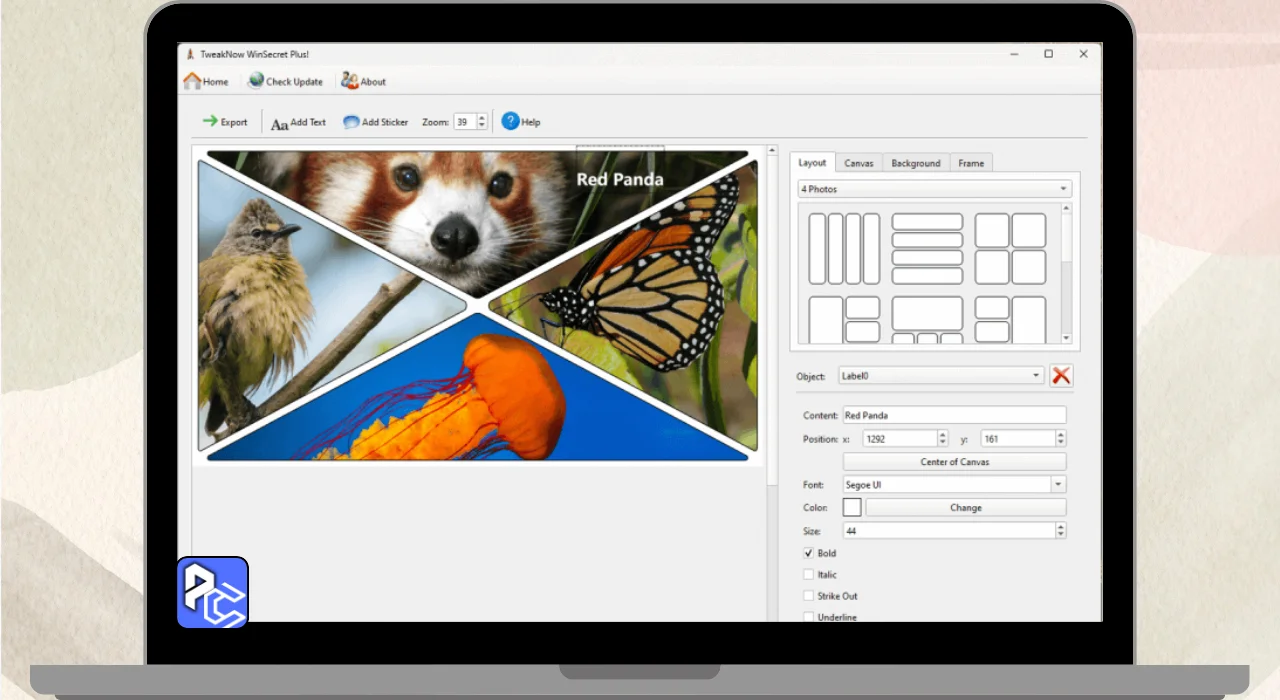This screenshot has width=1280, height=700.
Task: Open Help question mark icon
Action: pos(510,121)
